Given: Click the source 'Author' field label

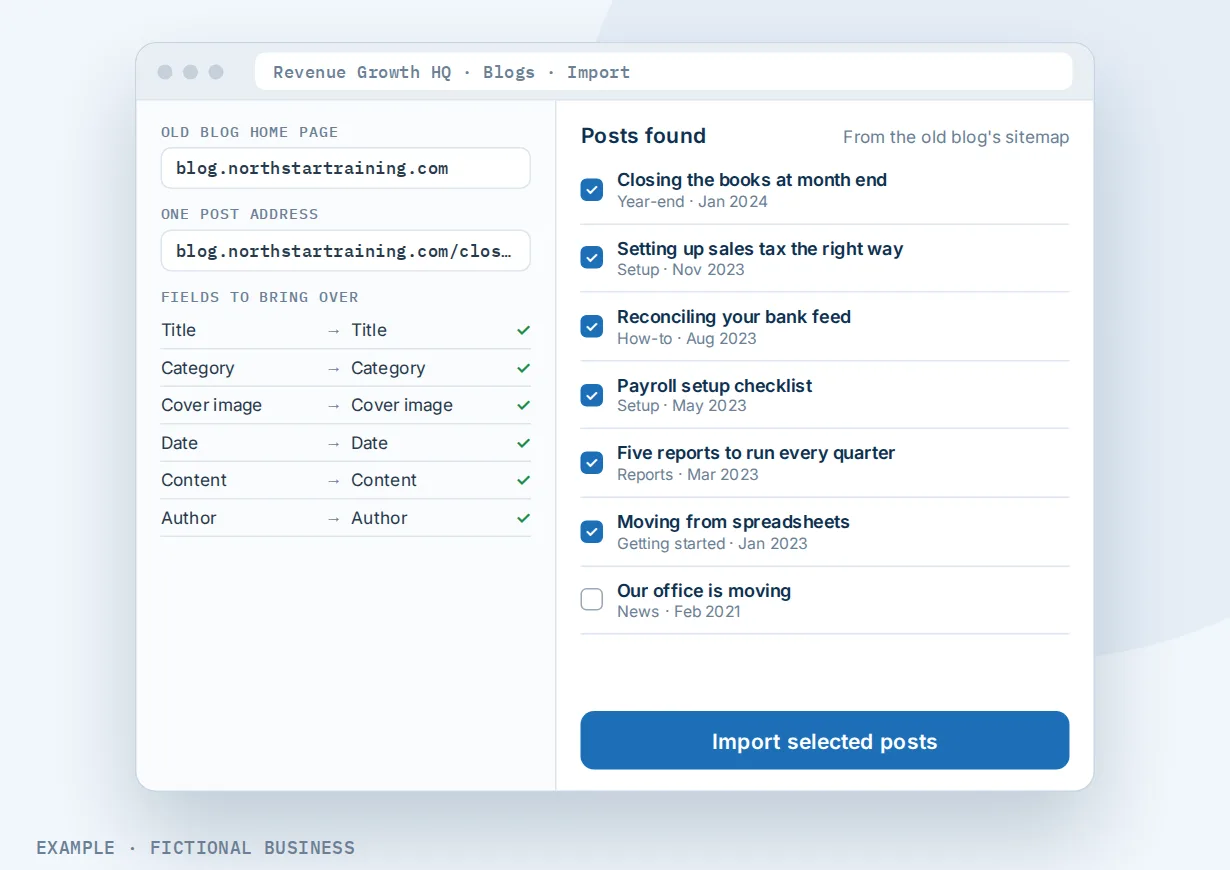Looking at the screenshot, I should [189, 518].
